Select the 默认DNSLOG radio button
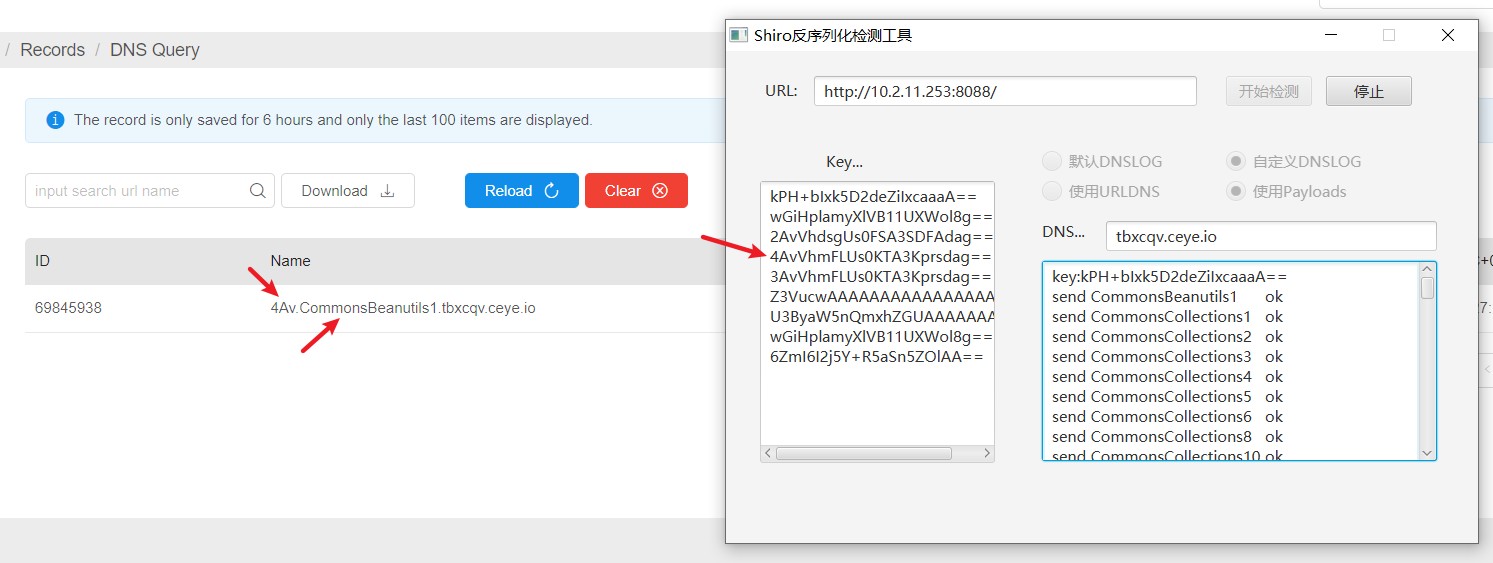1493x563 pixels. (1051, 161)
